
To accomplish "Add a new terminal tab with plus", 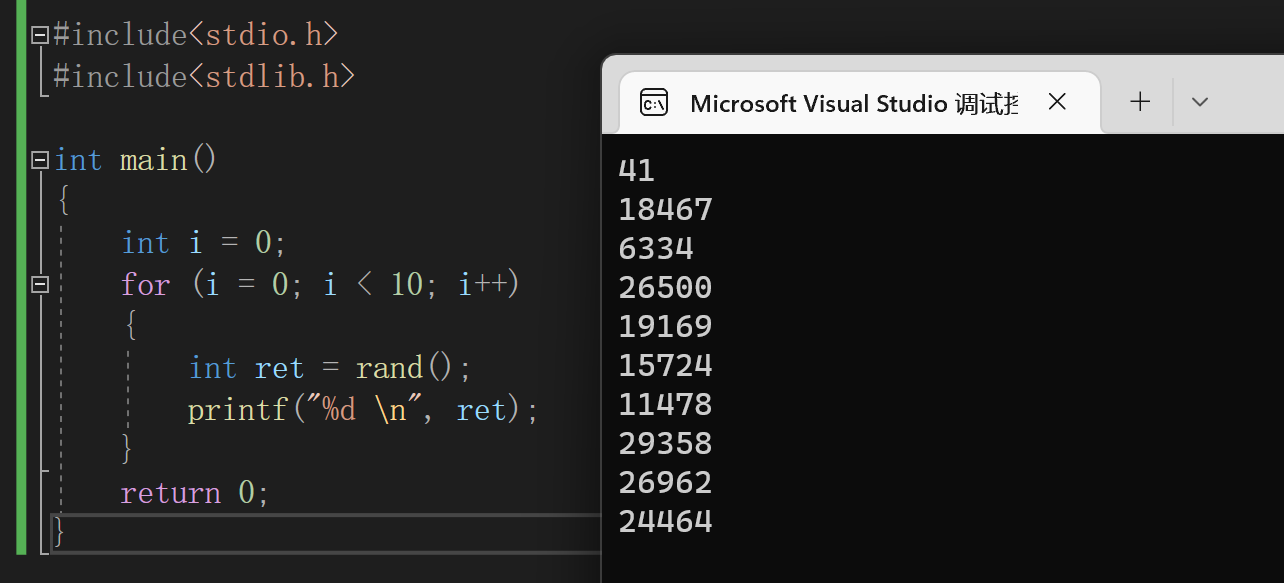I will [1140, 101].
